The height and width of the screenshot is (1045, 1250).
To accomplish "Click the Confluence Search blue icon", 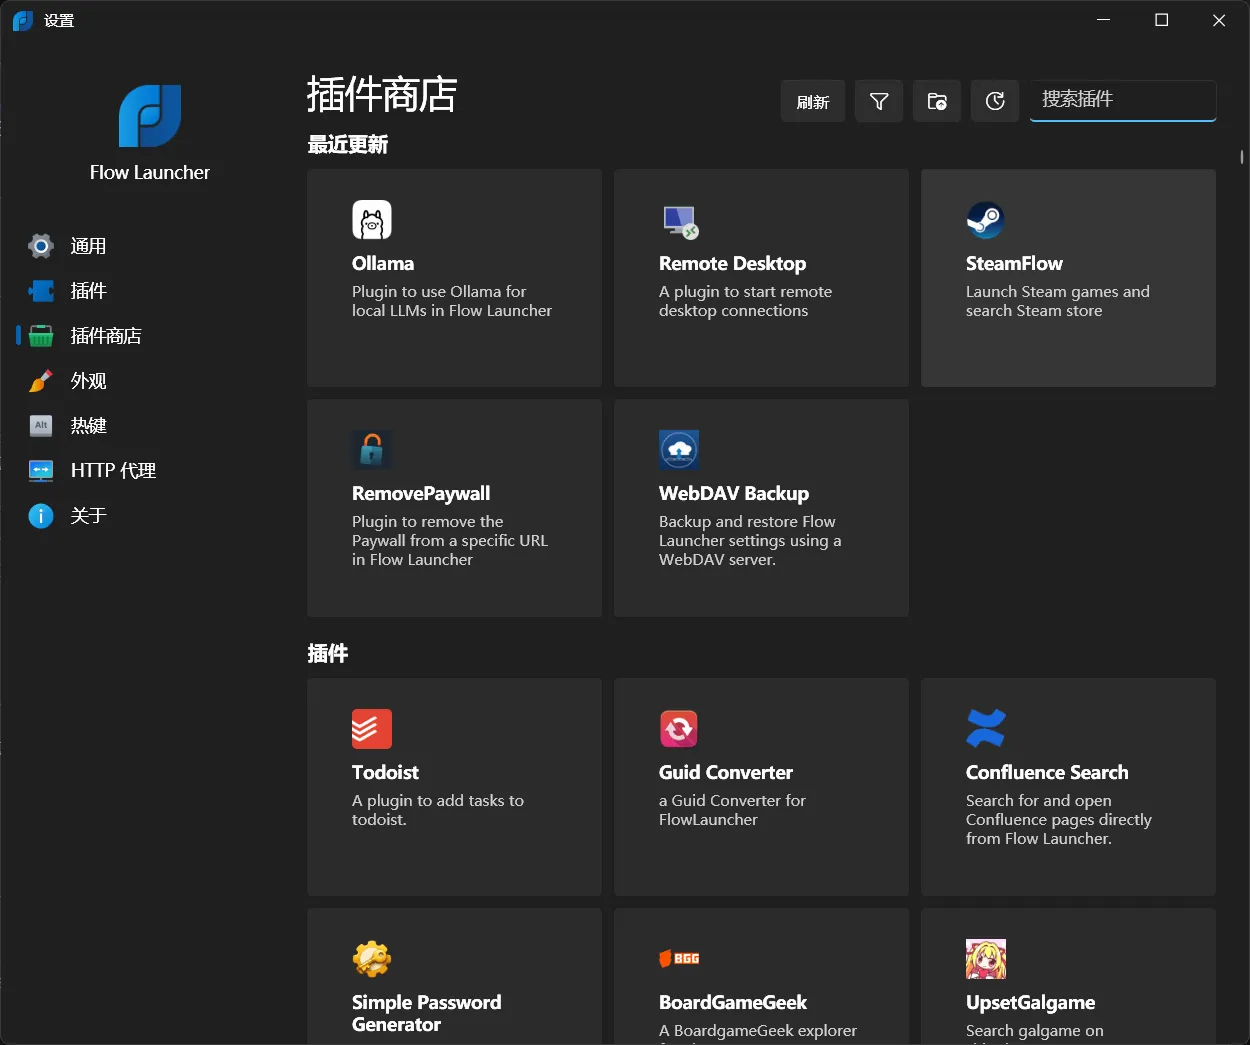I will [x=986, y=729].
